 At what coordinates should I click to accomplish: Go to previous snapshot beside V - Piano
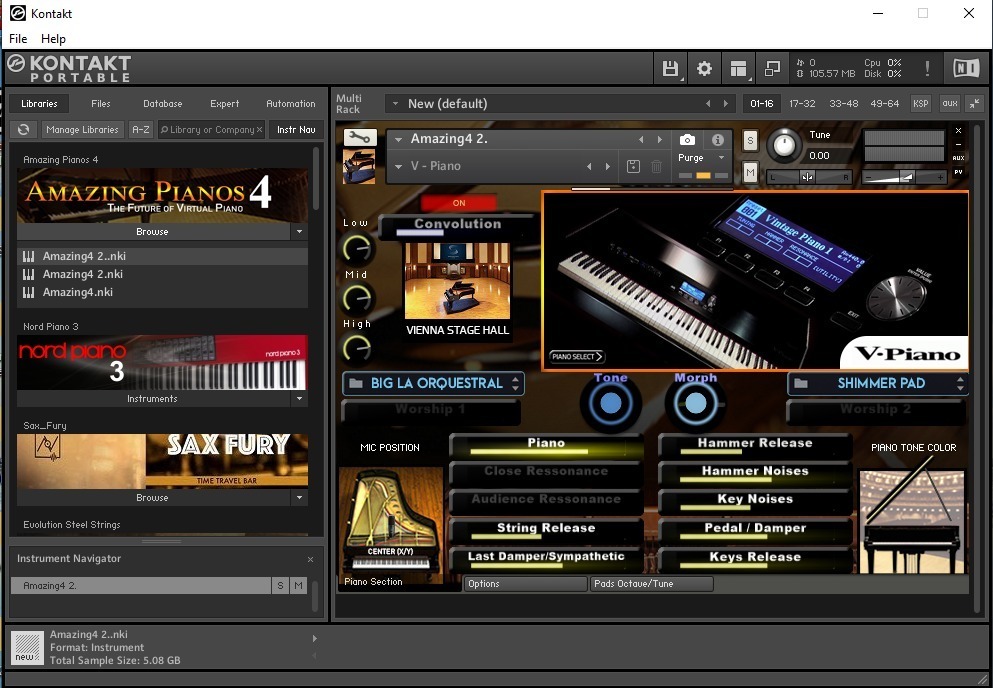(589, 167)
